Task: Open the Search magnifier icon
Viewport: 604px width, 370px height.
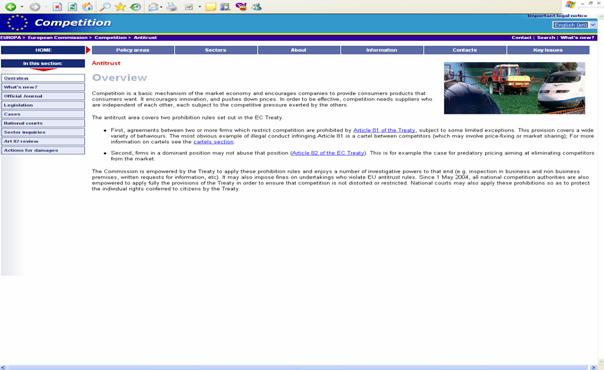Action: pyautogui.click(x=104, y=7)
